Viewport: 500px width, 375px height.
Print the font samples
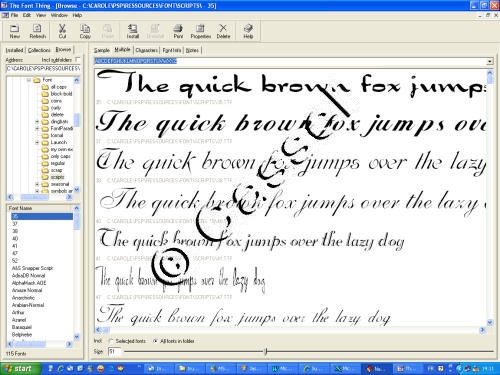pyautogui.click(x=178, y=31)
